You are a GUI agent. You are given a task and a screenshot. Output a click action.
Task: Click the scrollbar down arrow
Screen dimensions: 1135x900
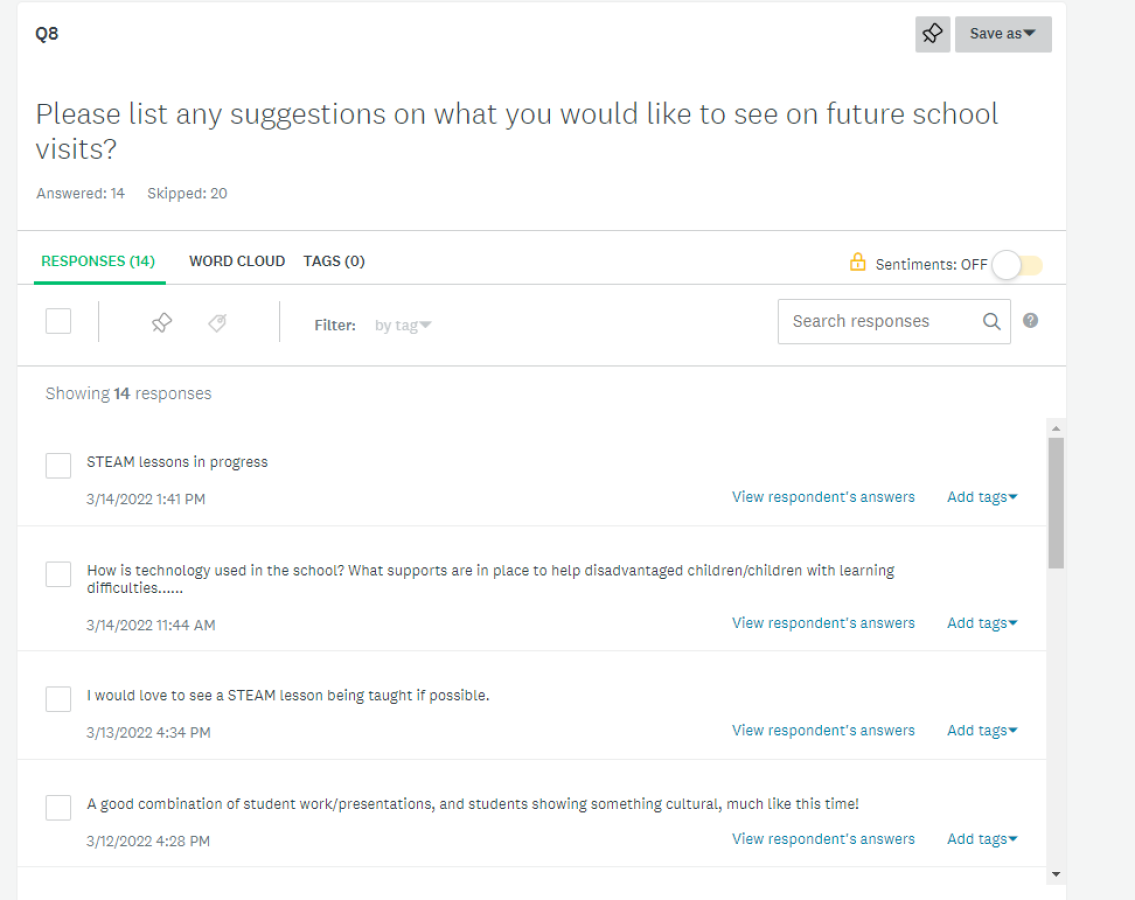pyautogui.click(x=1056, y=875)
